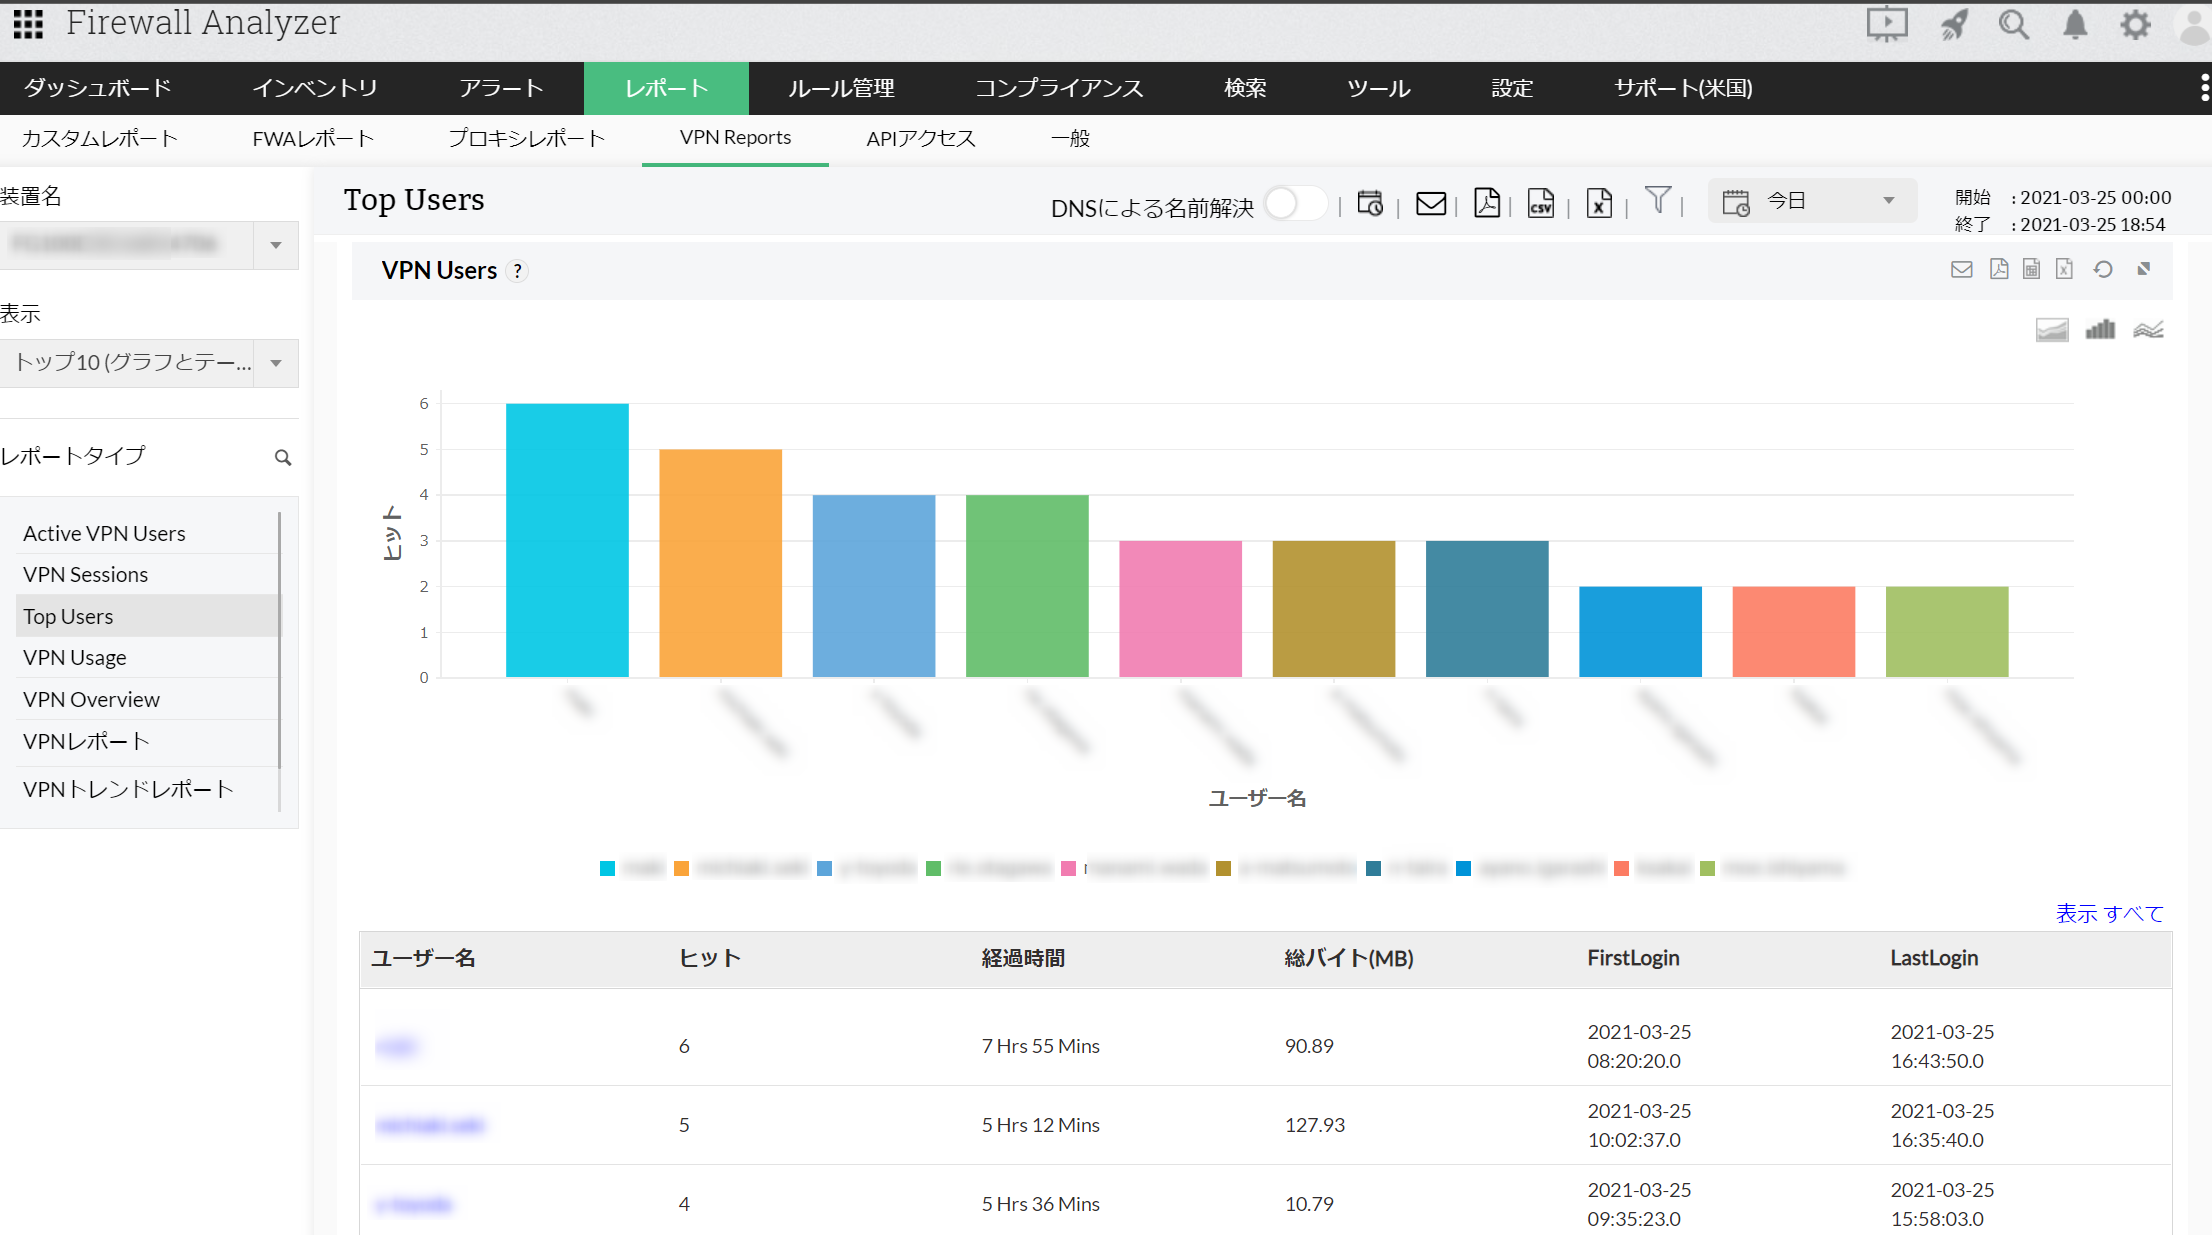Export the Top Users report as PDF

1486,203
